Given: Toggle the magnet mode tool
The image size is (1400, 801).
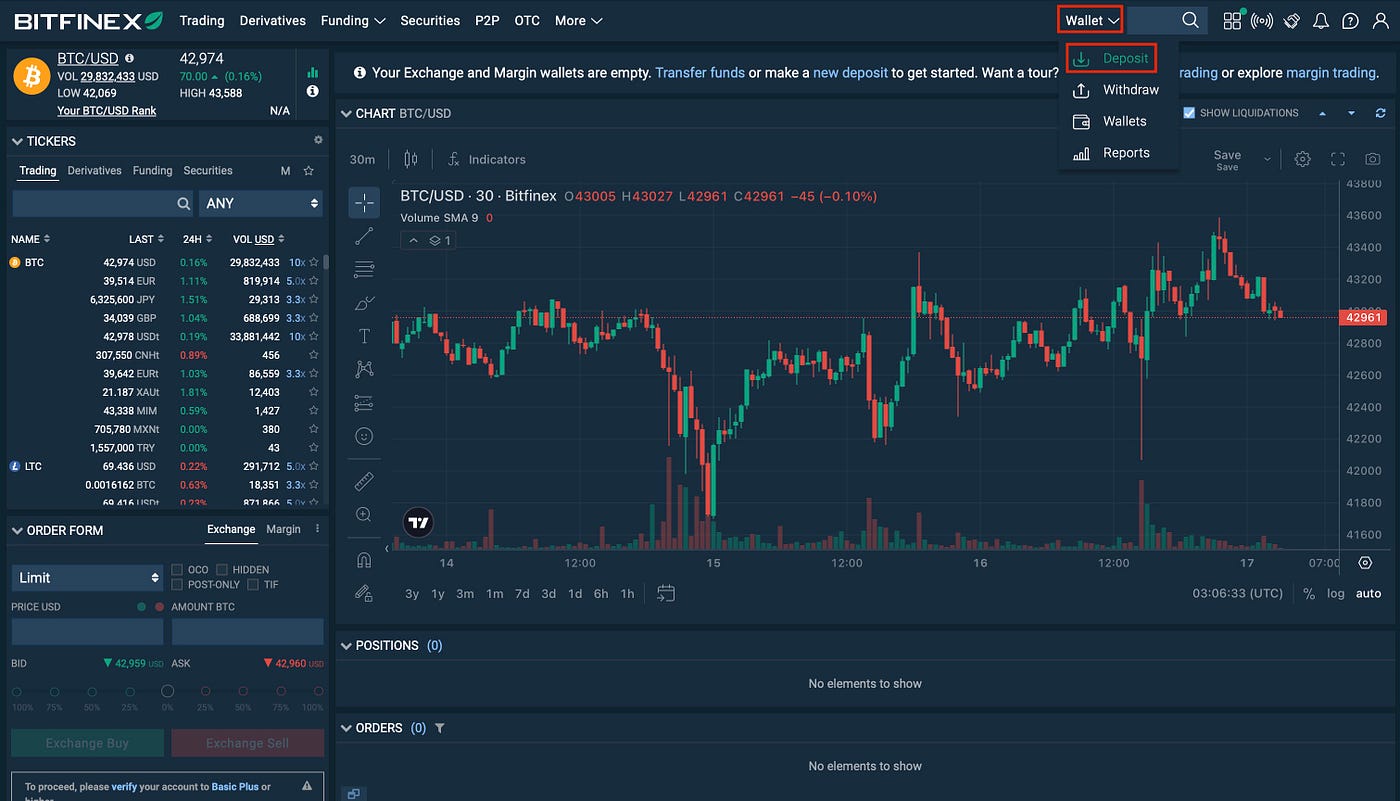Looking at the screenshot, I should point(364,559).
